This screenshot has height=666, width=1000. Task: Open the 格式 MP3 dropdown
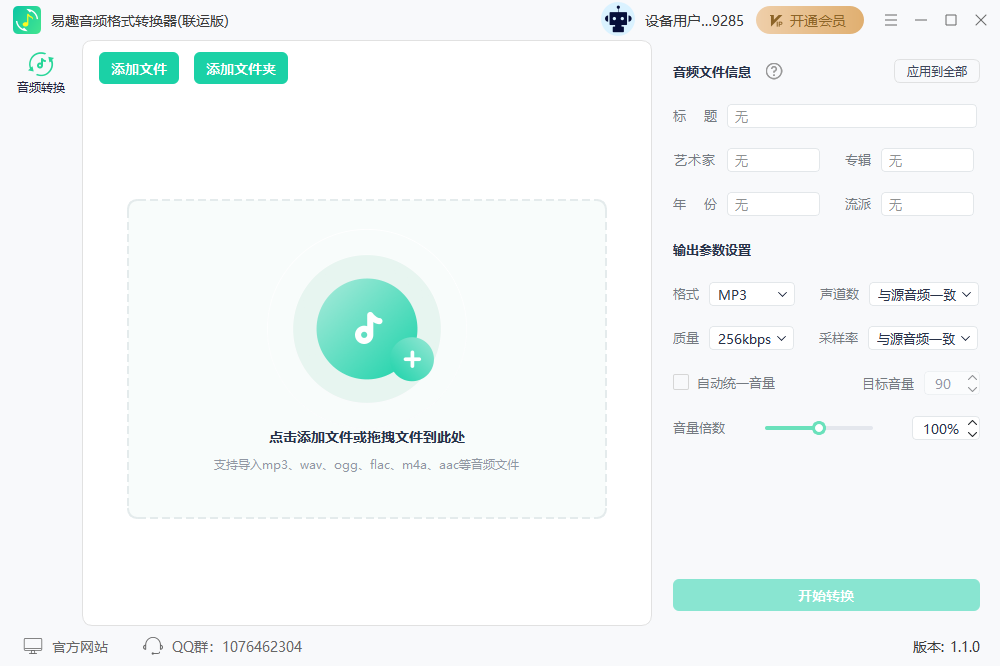coord(751,294)
